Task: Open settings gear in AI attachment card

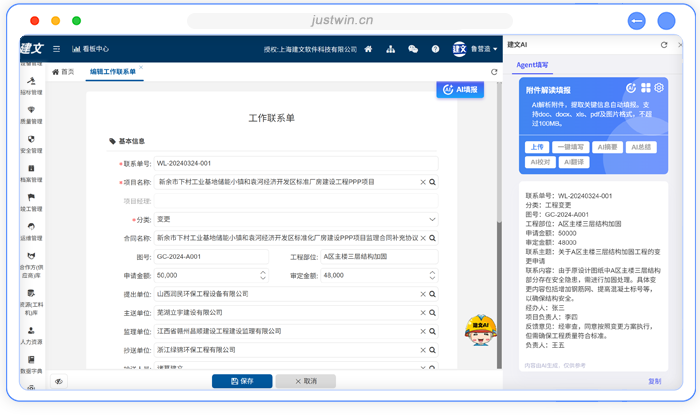Action: [x=659, y=89]
